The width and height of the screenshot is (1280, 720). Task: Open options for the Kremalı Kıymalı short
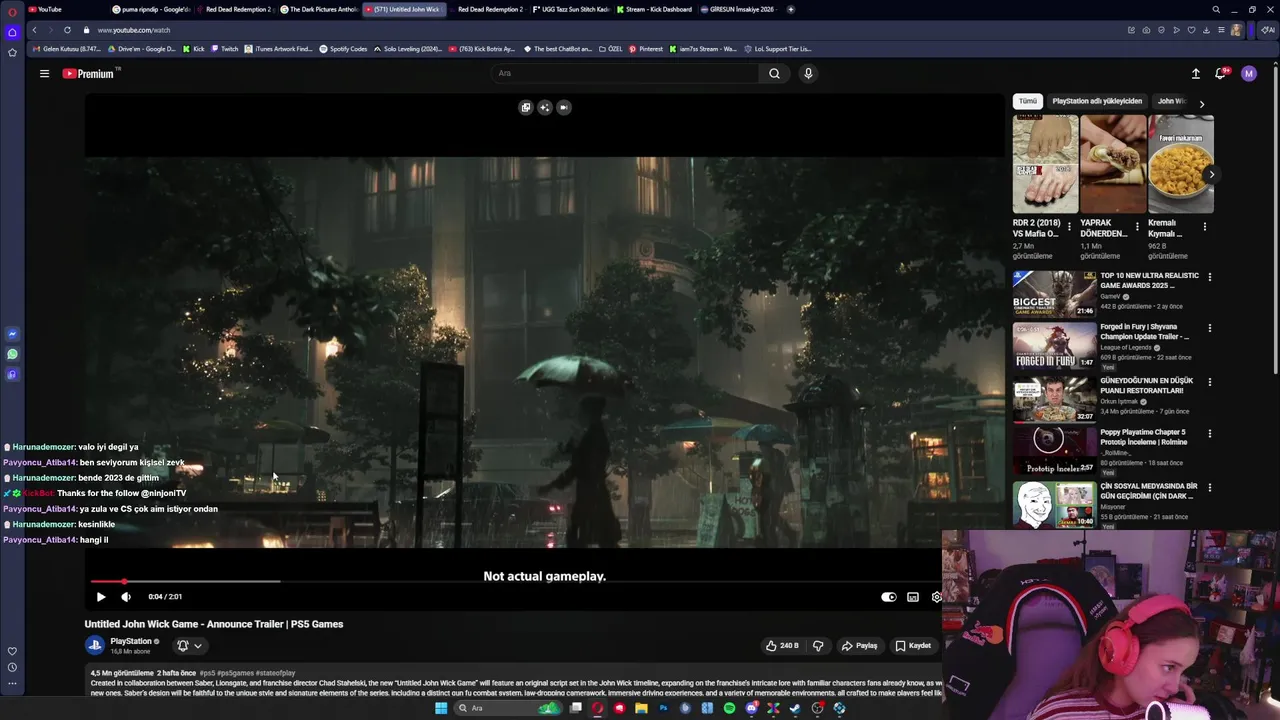tap(1205, 227)
